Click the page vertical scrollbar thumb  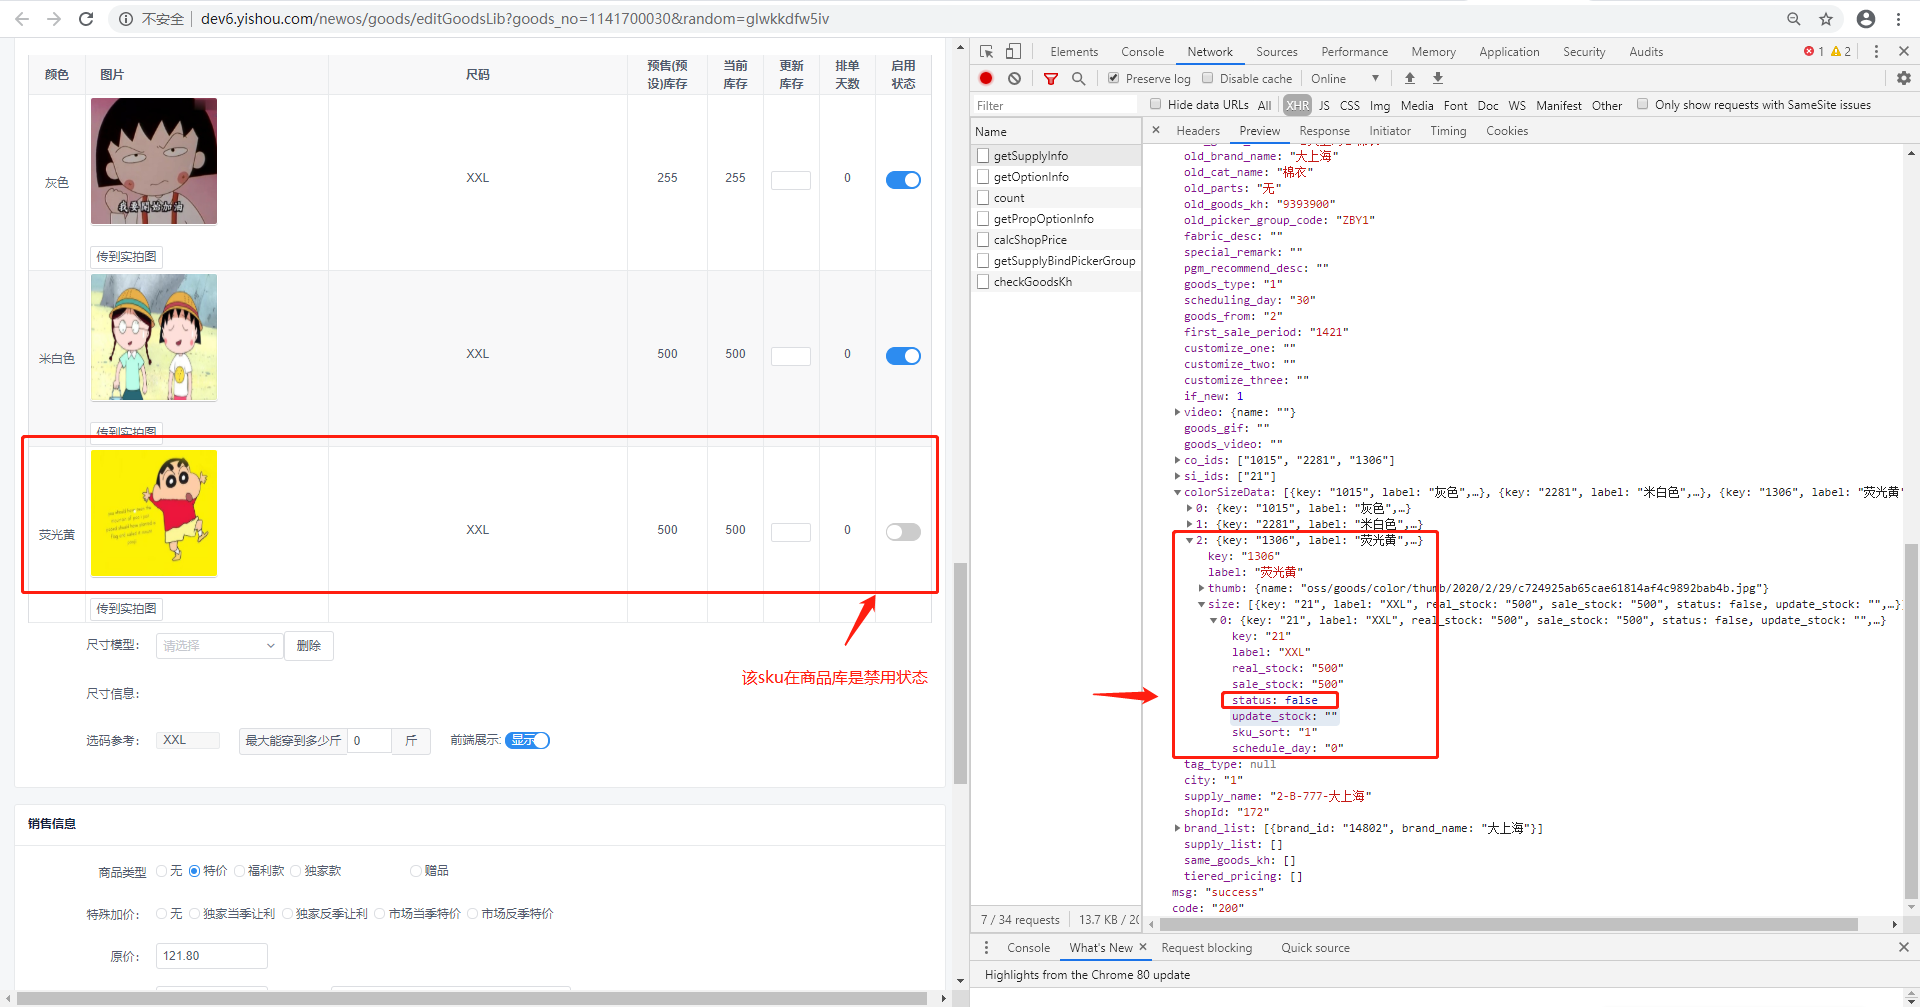[x=960, y=673]
